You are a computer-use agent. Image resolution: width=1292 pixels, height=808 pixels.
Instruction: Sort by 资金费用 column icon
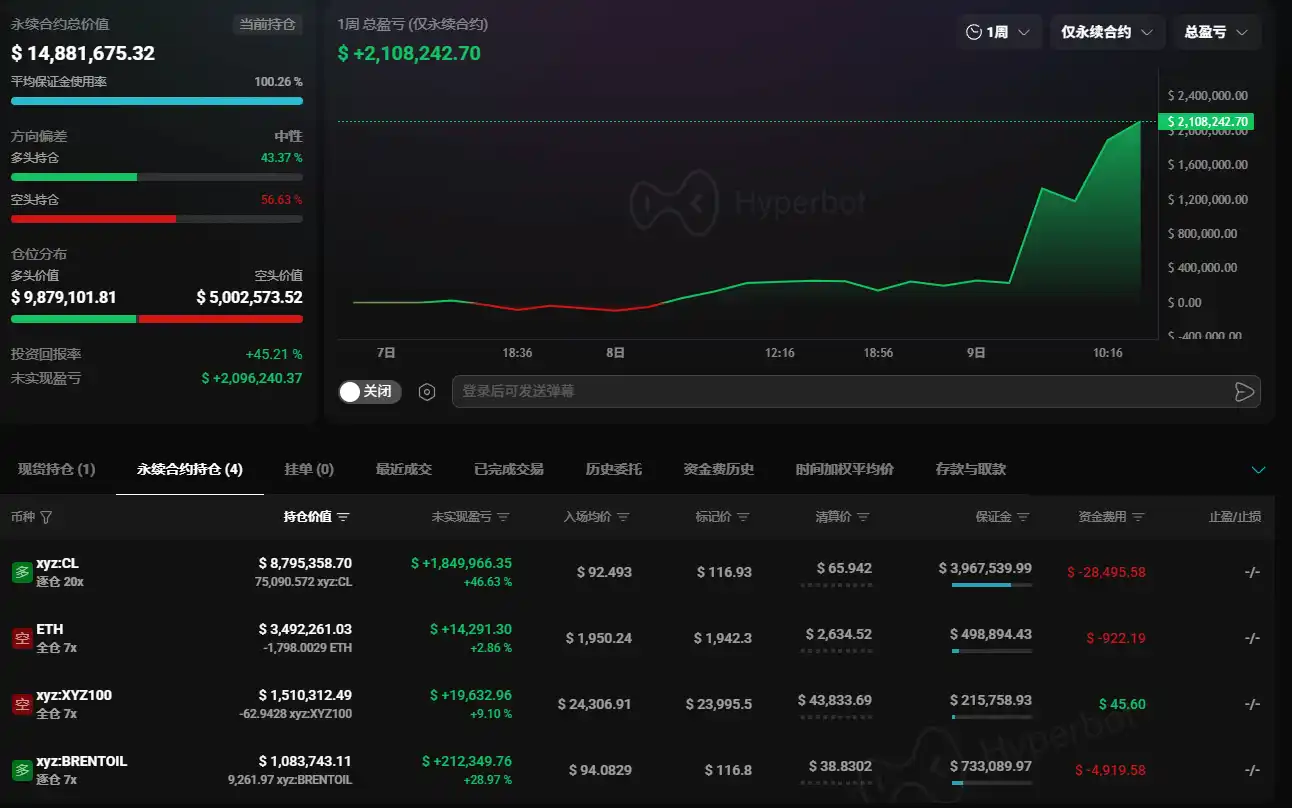[x=1138, y=517]
